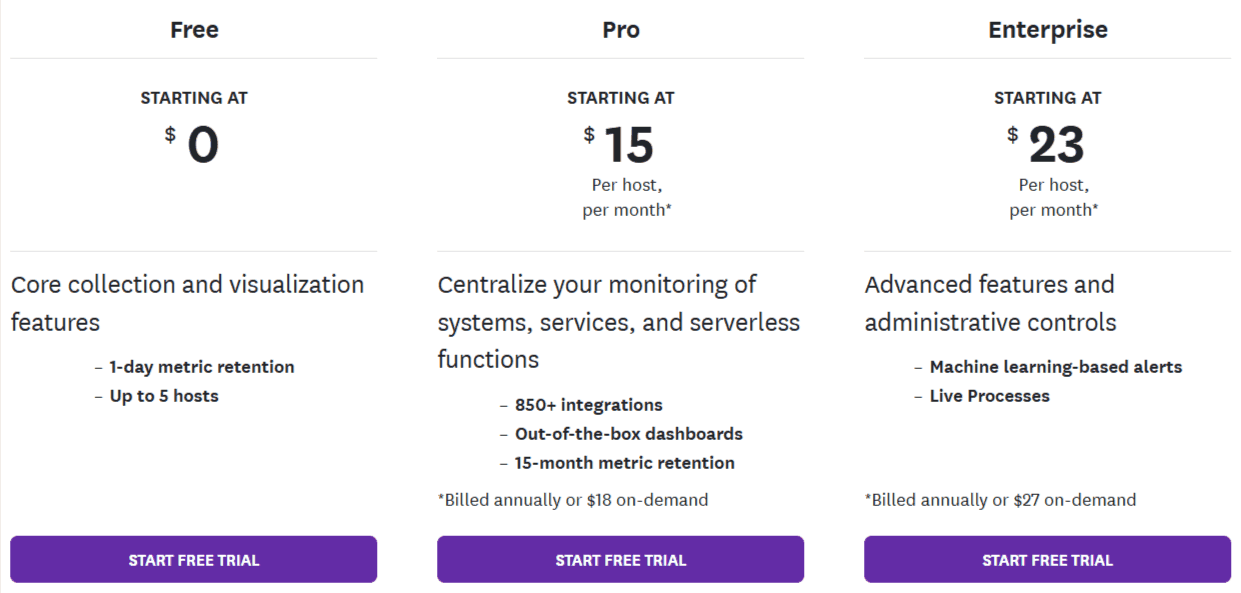Select the Free plan heading
Image resolution: width=1241 pixels, height=593 pixels.
click(x=194, y=30)
